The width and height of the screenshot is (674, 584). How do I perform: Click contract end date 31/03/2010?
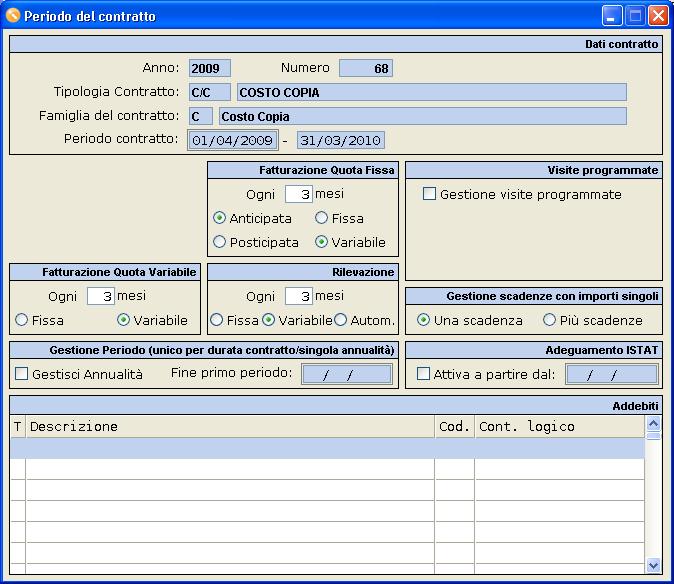(x=340, y=140)
